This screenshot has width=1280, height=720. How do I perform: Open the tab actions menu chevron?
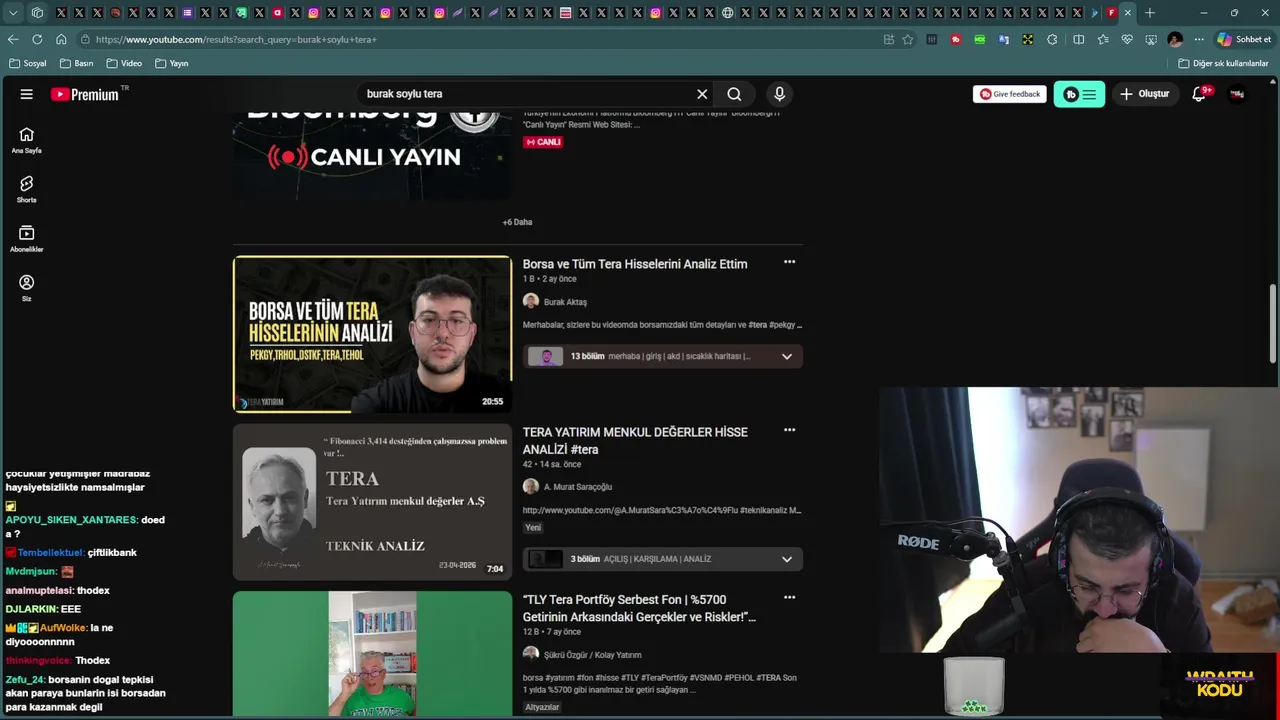(13, 13)
